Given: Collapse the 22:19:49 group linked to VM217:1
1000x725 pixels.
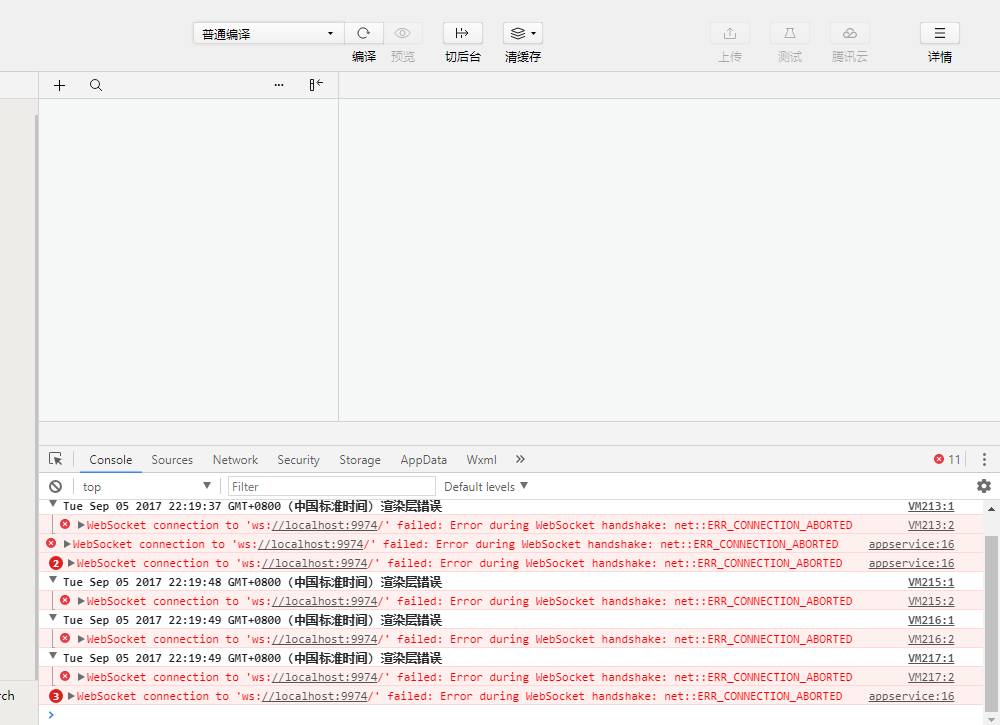Looking at the screenshot, I should (x=54, y=656).
